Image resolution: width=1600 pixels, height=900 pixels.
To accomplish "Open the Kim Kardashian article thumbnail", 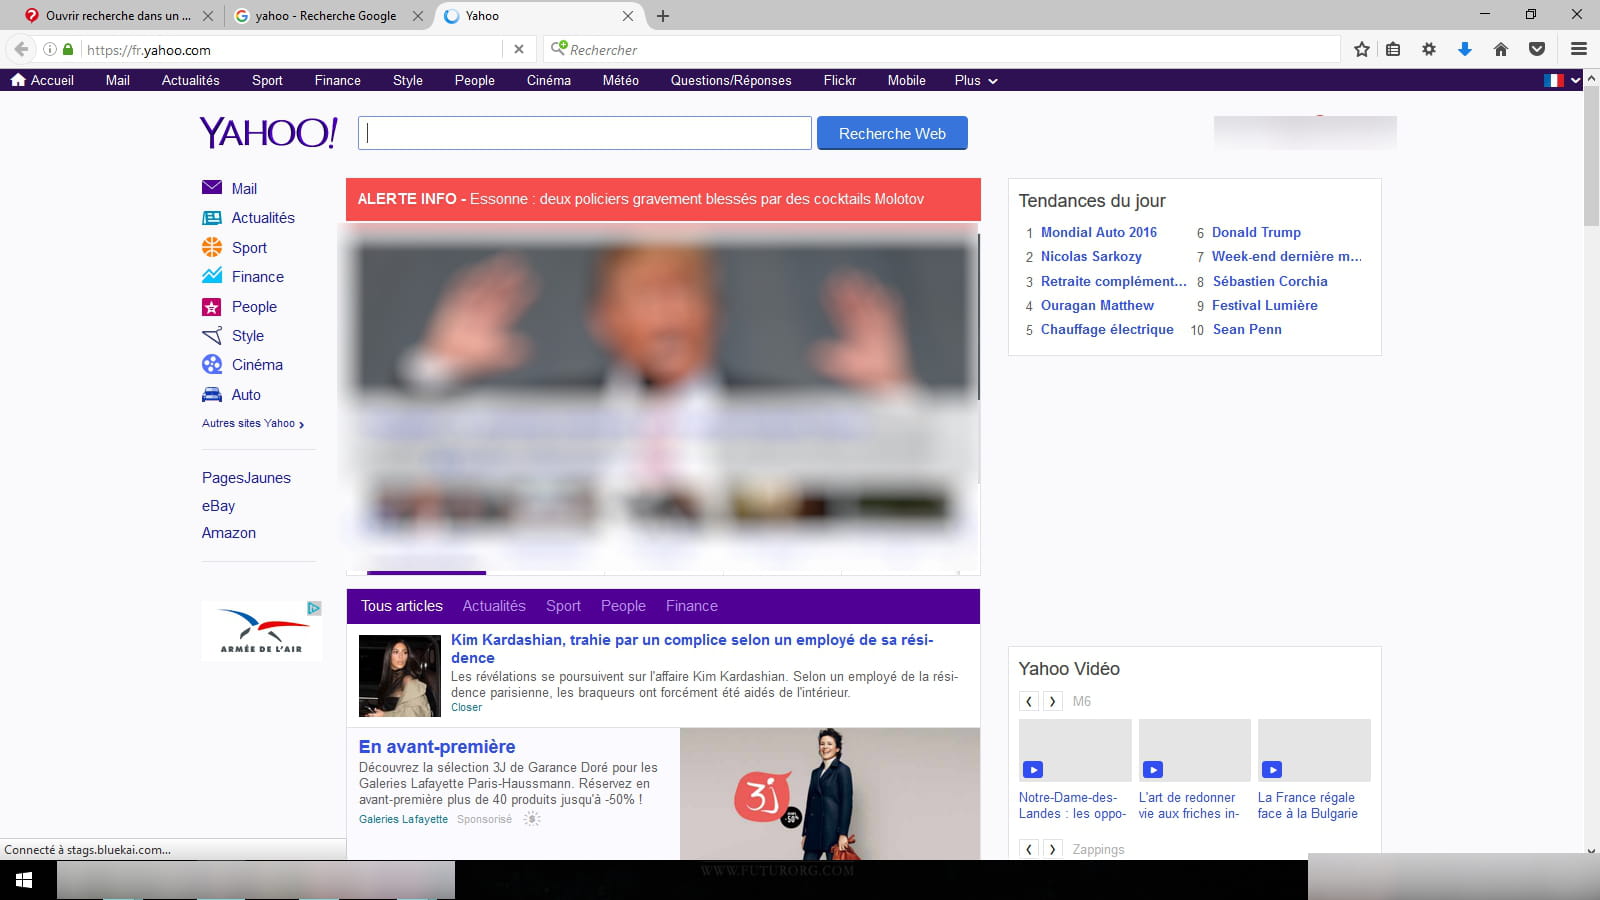I will point(399,676).
